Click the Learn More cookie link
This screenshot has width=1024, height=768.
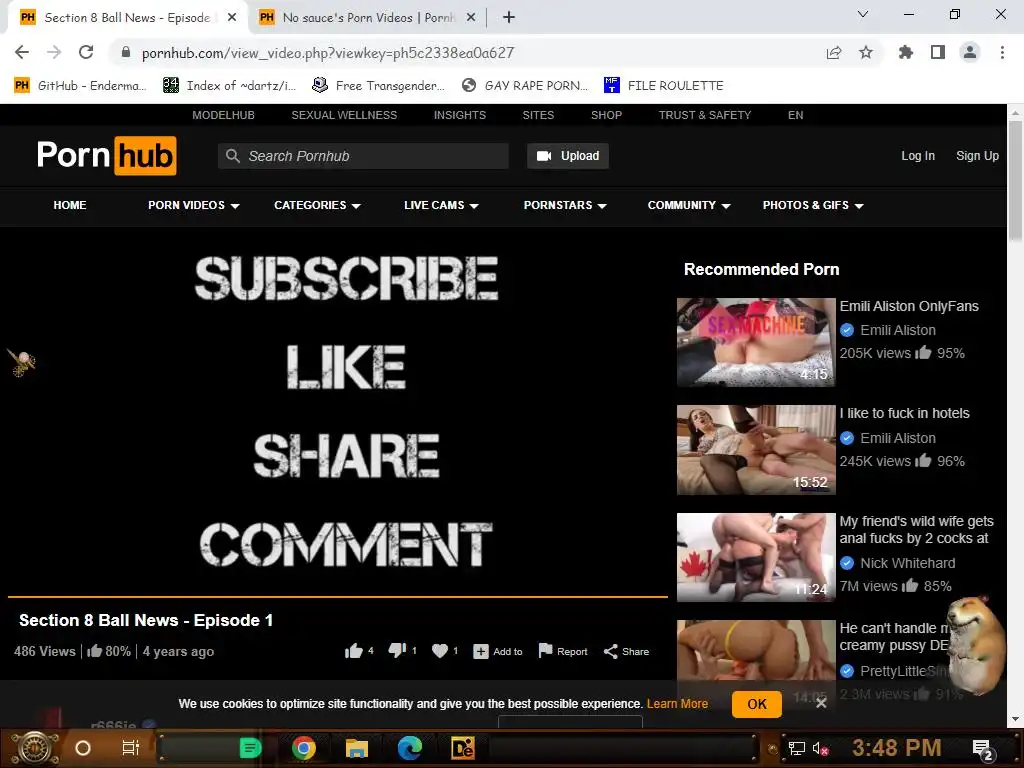click(677, 704)
